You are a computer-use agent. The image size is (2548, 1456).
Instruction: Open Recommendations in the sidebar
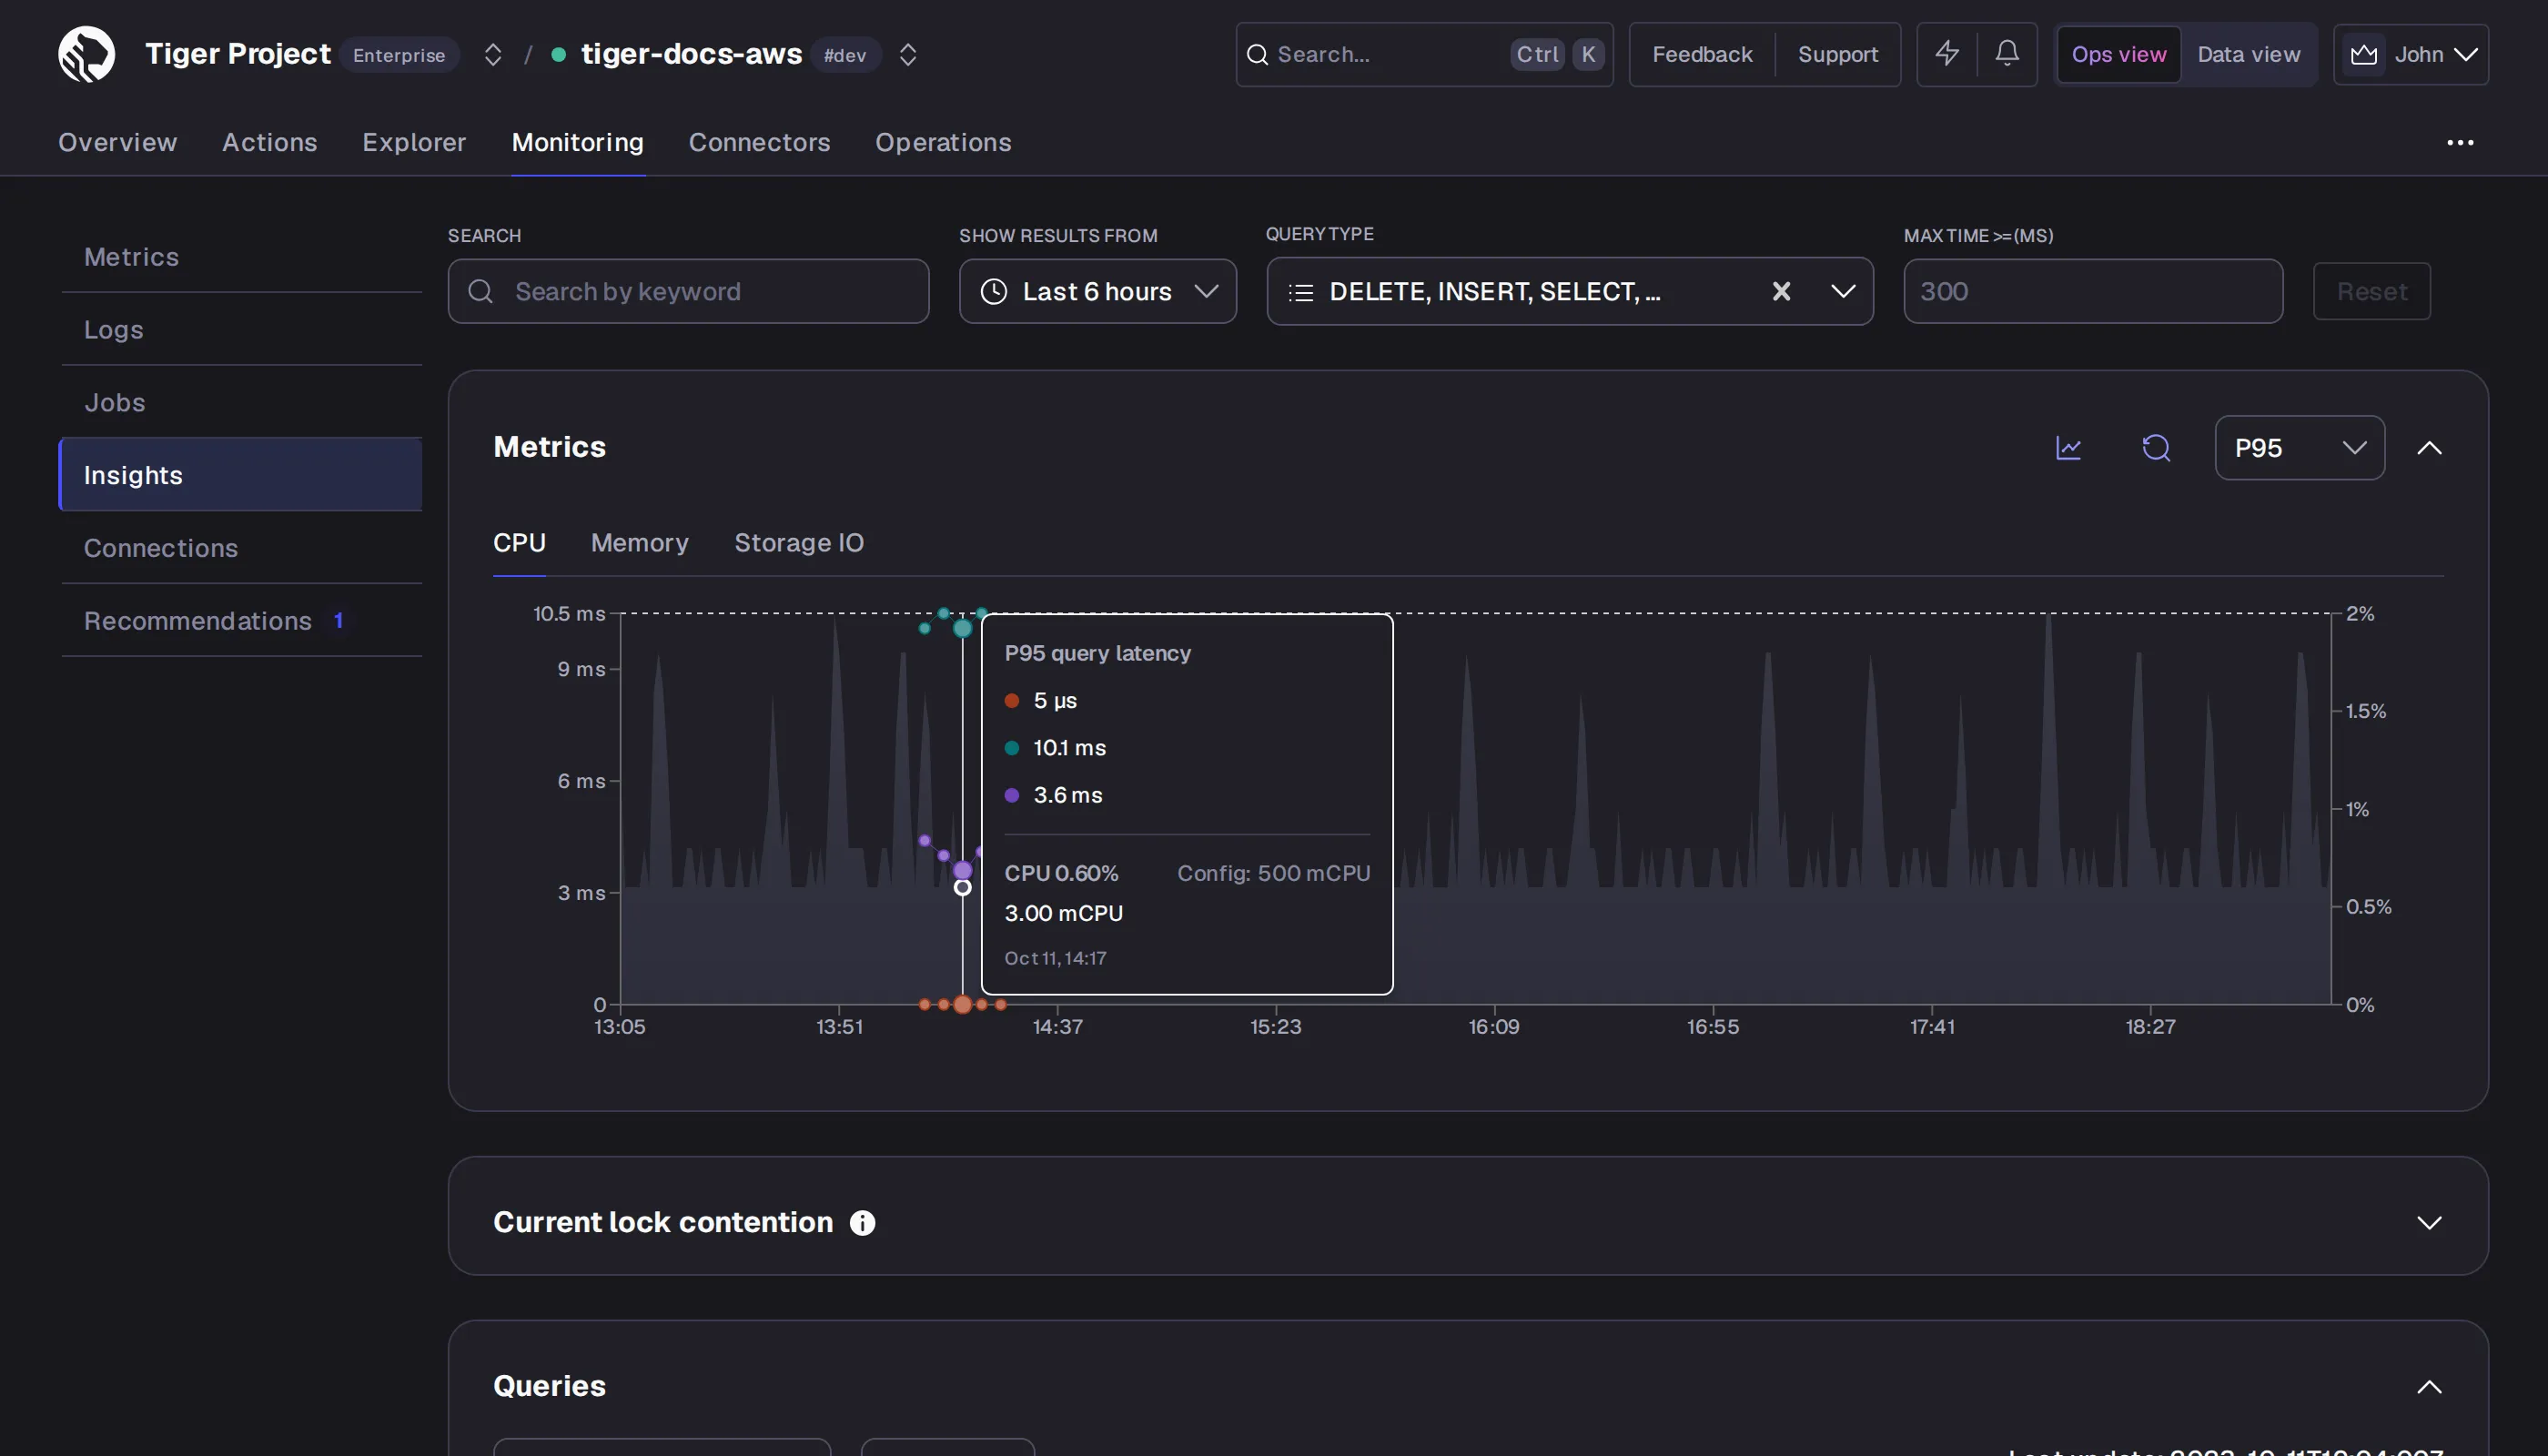click(240, 621)
